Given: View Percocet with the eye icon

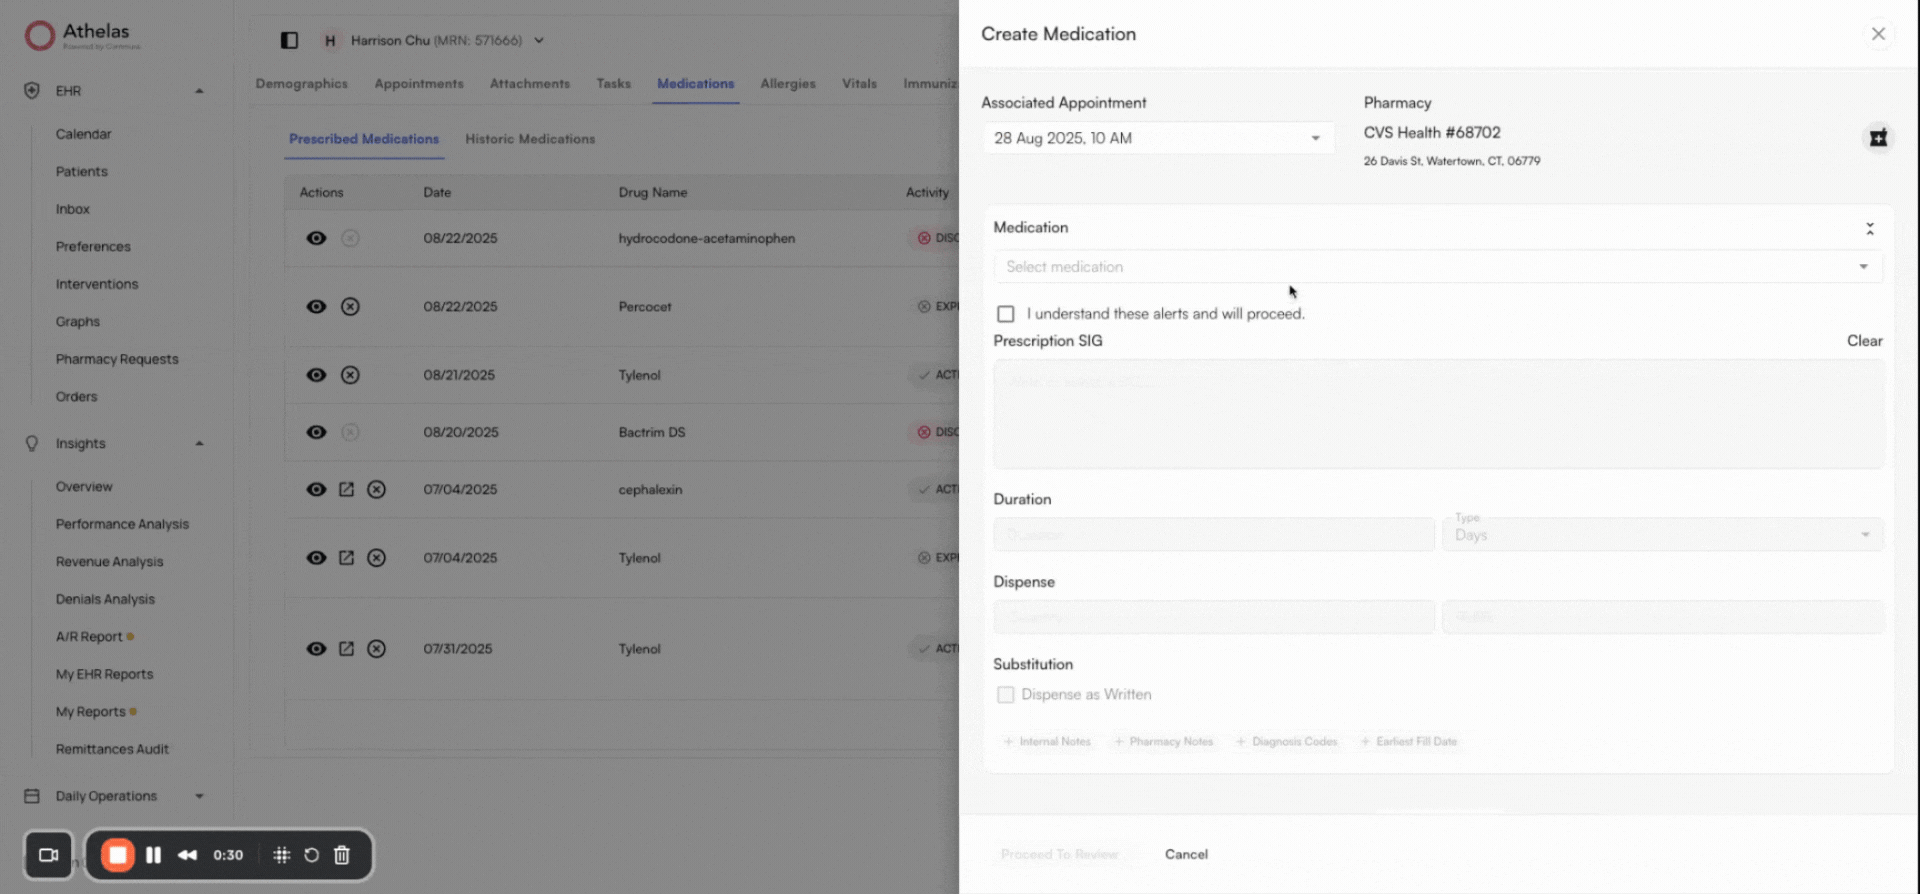Looking at the screenshot, I should 316,307.
